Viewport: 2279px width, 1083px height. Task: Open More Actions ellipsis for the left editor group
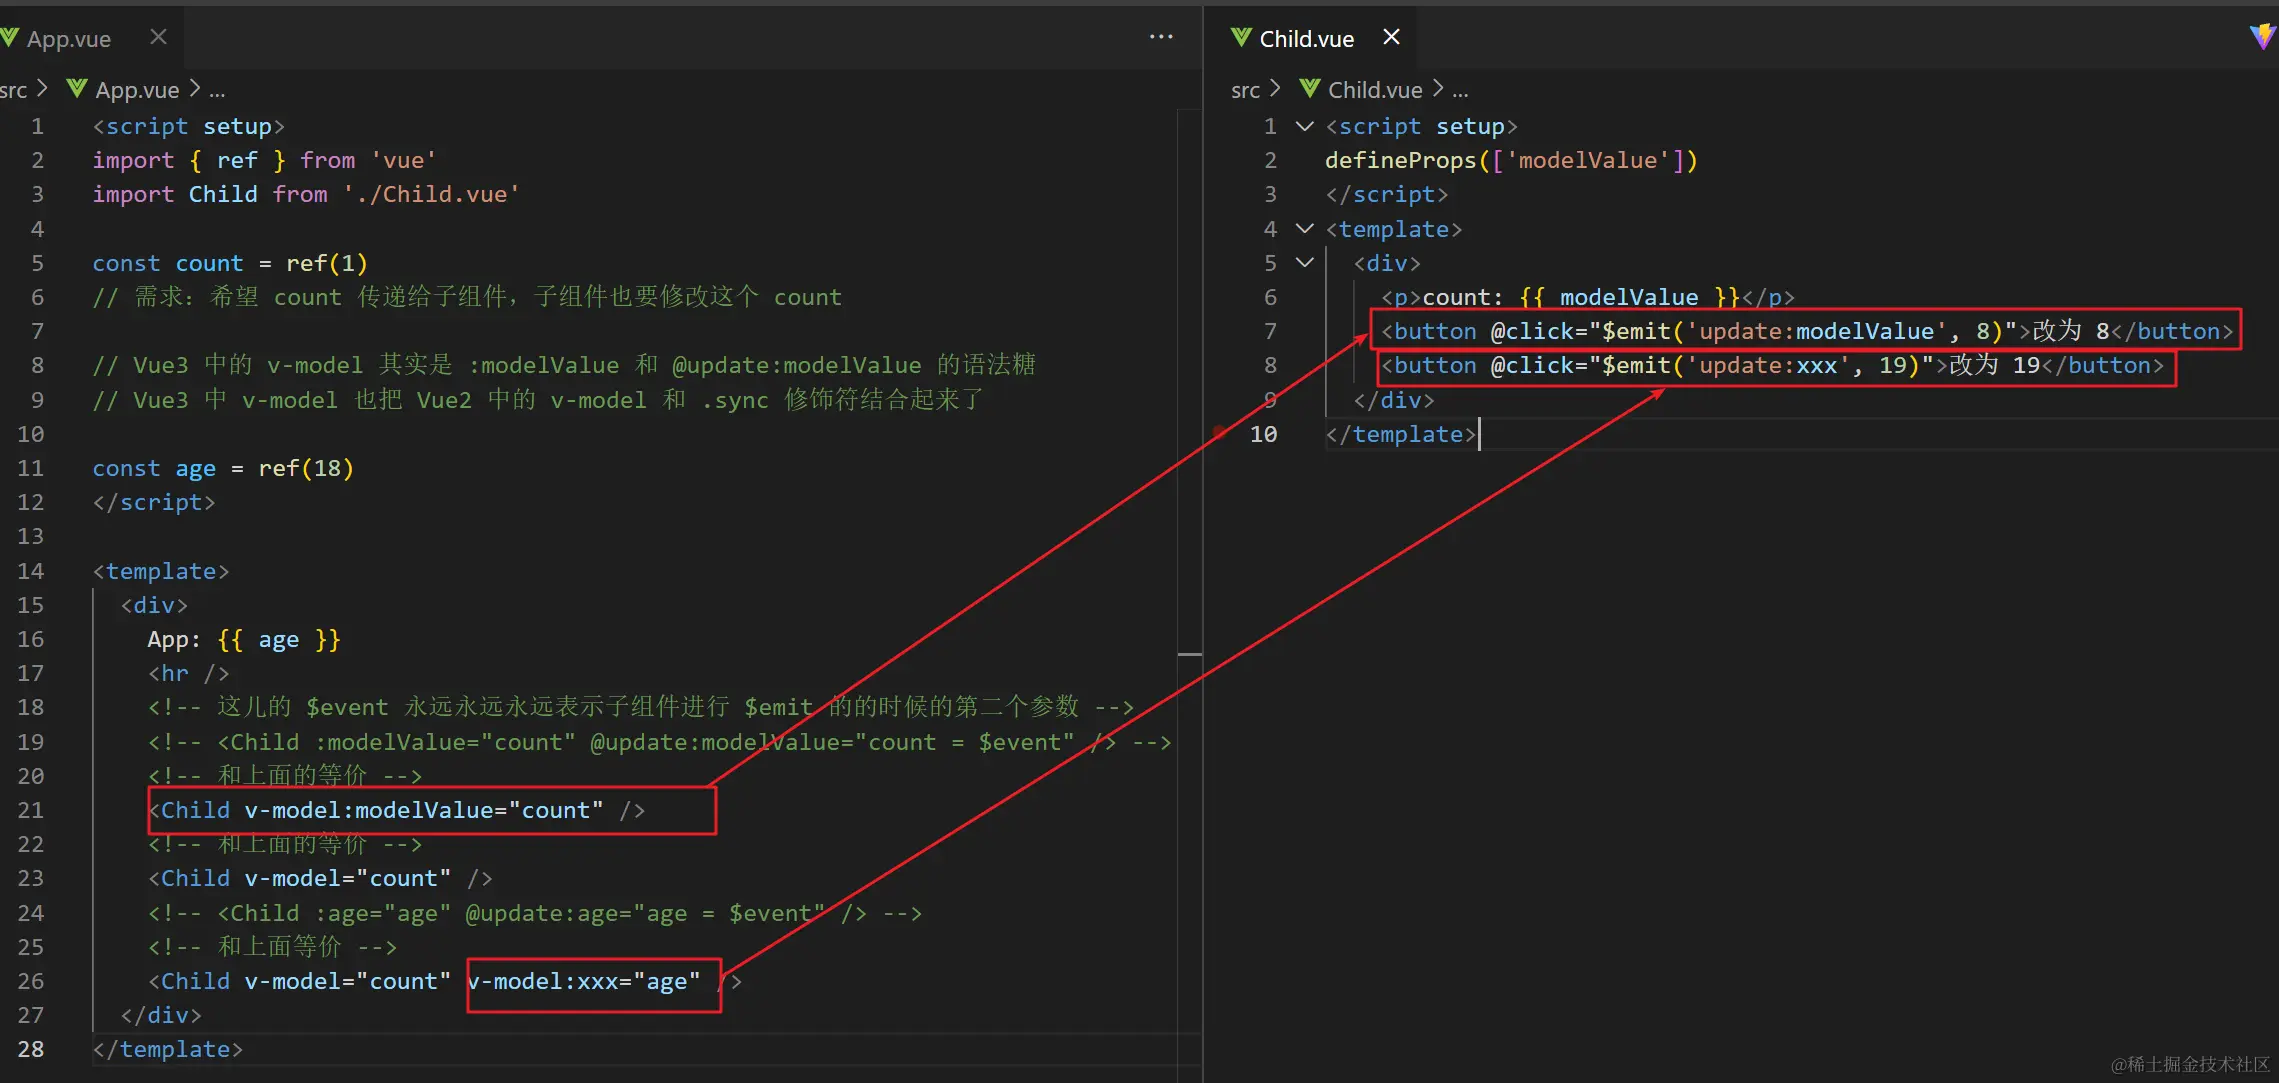tap(1160, 37)
